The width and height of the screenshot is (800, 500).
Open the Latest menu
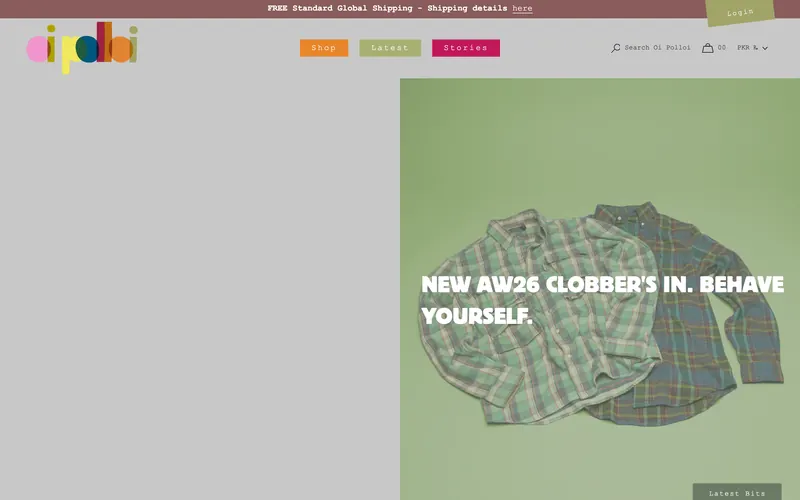point(390,48)
